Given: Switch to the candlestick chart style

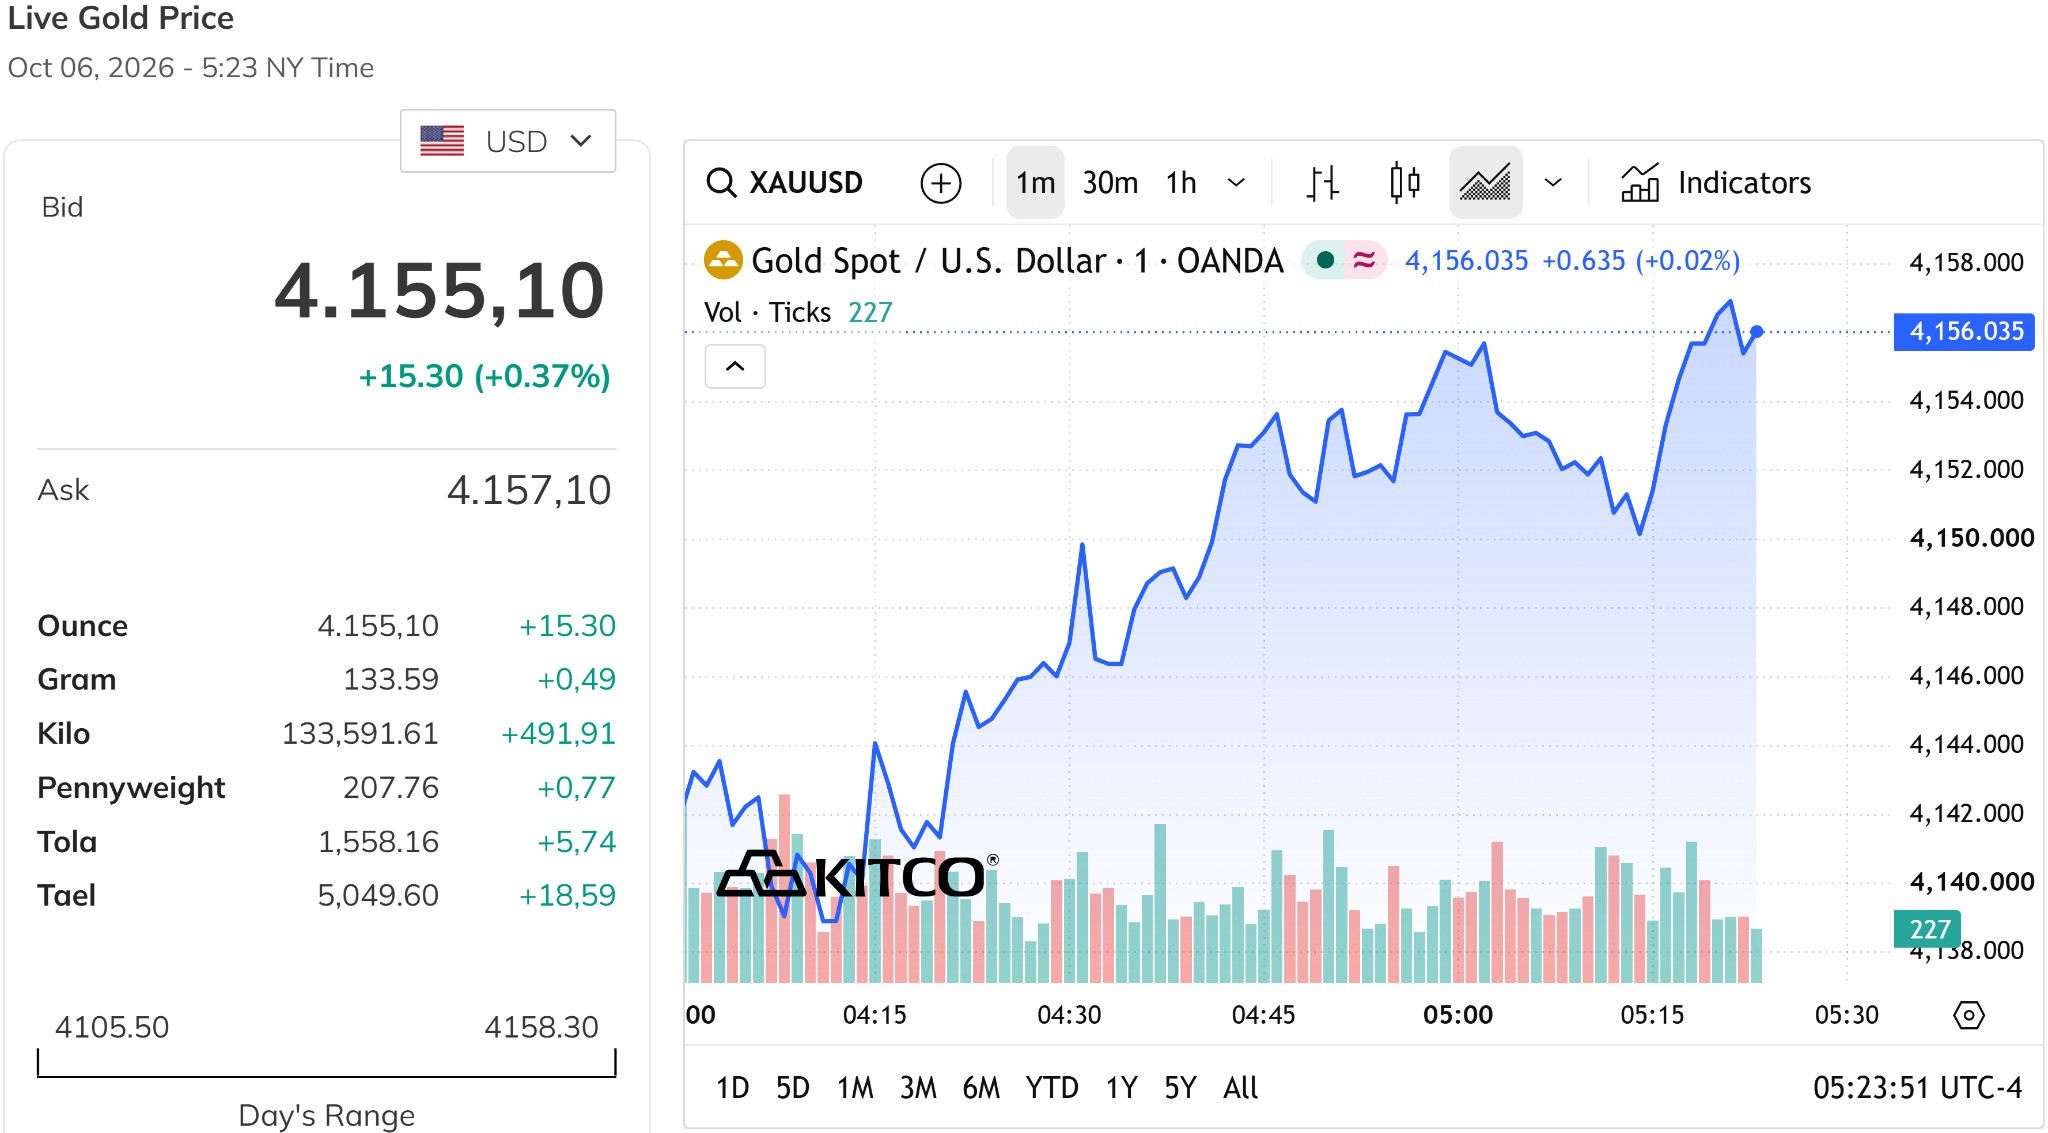Looking at the screenshot, I should pos(1404,183).
